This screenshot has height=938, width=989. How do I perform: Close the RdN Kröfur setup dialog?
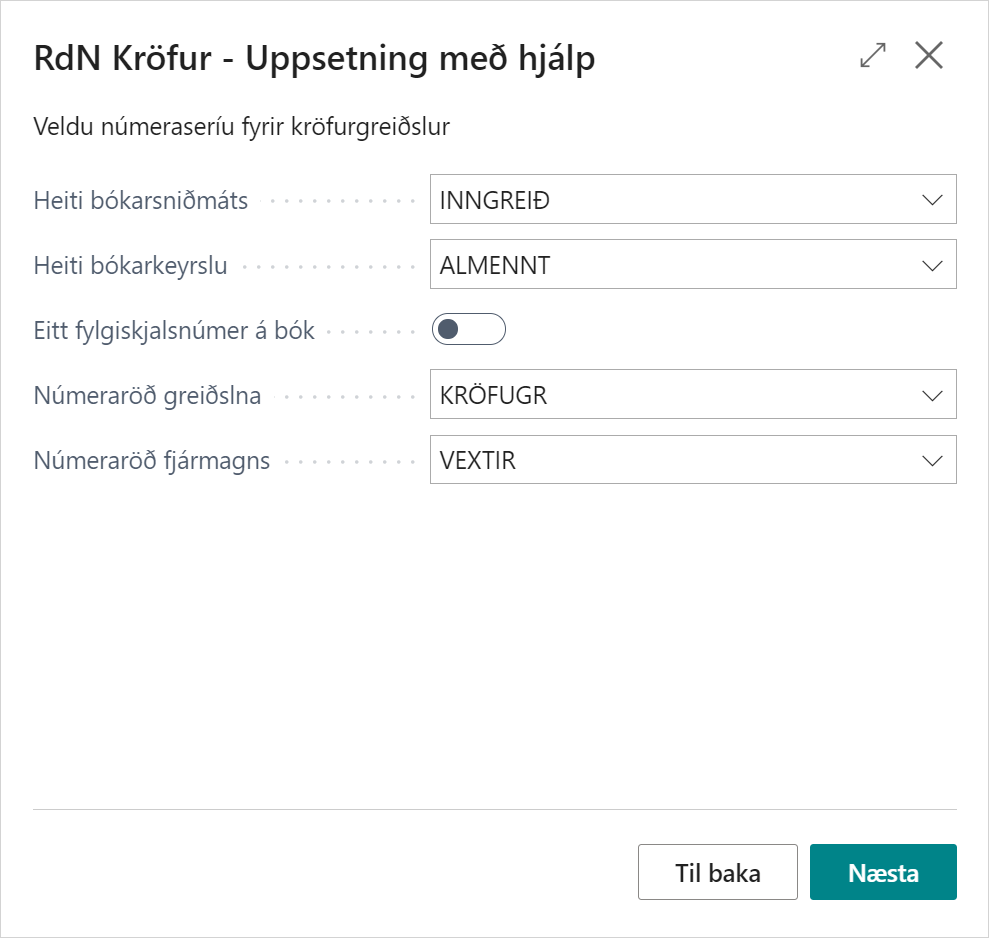coord(929,57)
